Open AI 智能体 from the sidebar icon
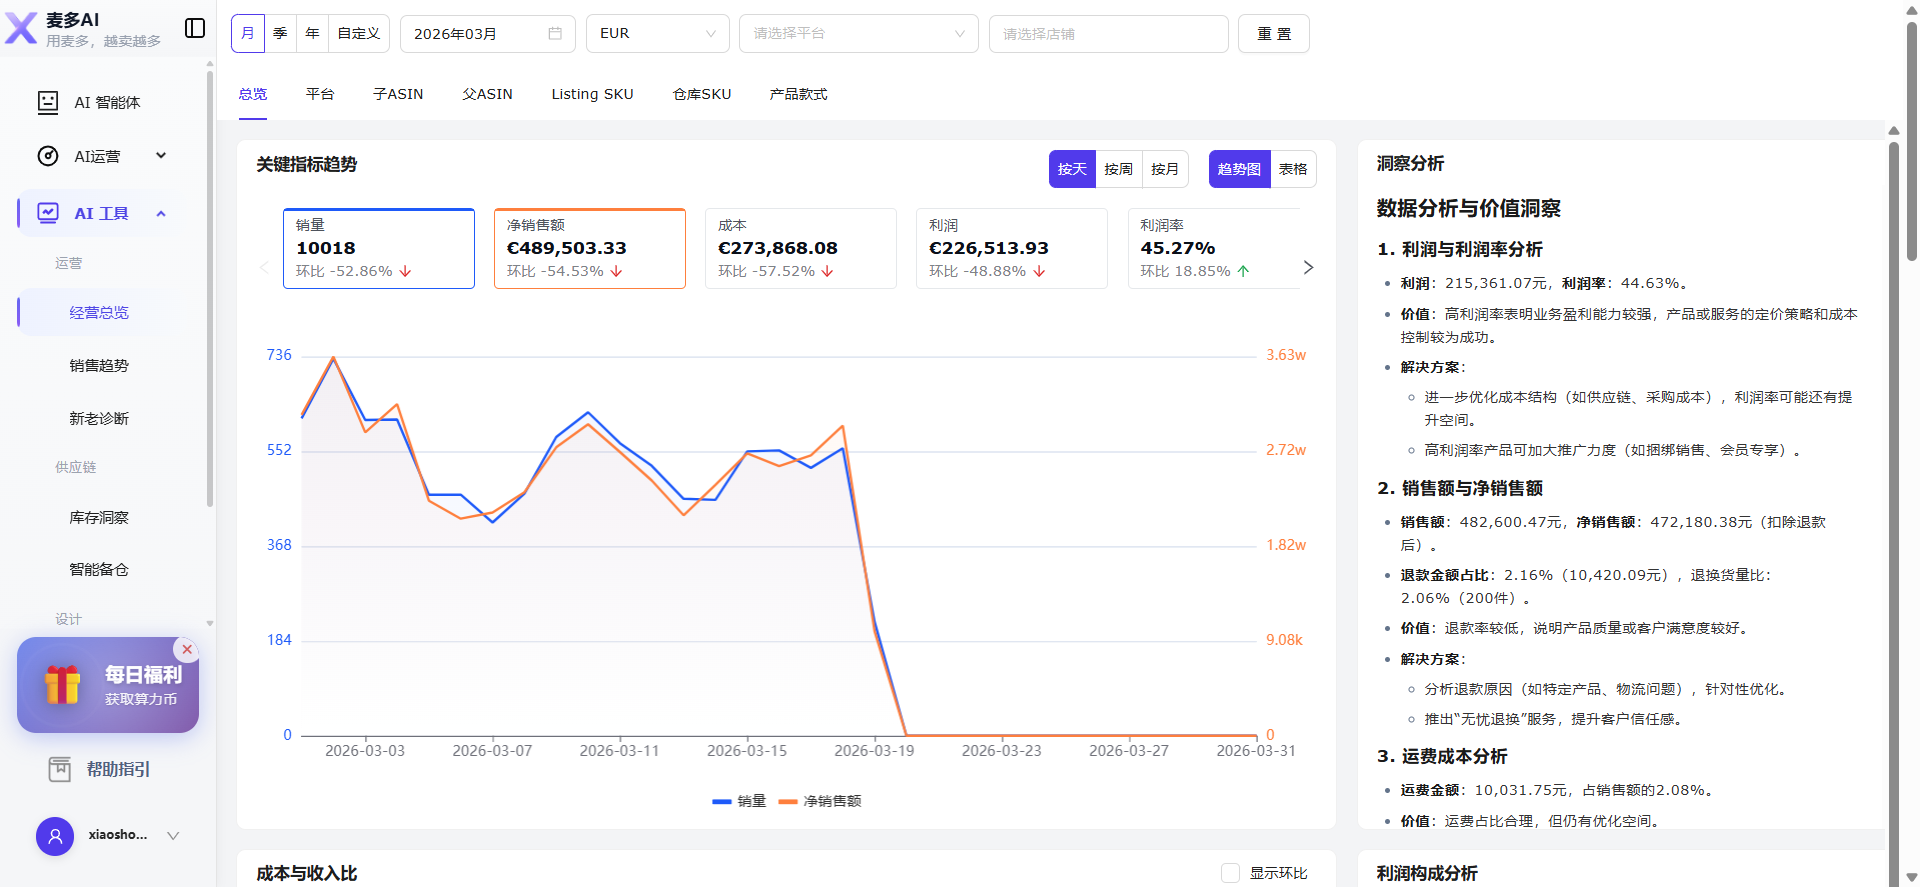Viewport: 1920px width, 887px height. [48, 102]
